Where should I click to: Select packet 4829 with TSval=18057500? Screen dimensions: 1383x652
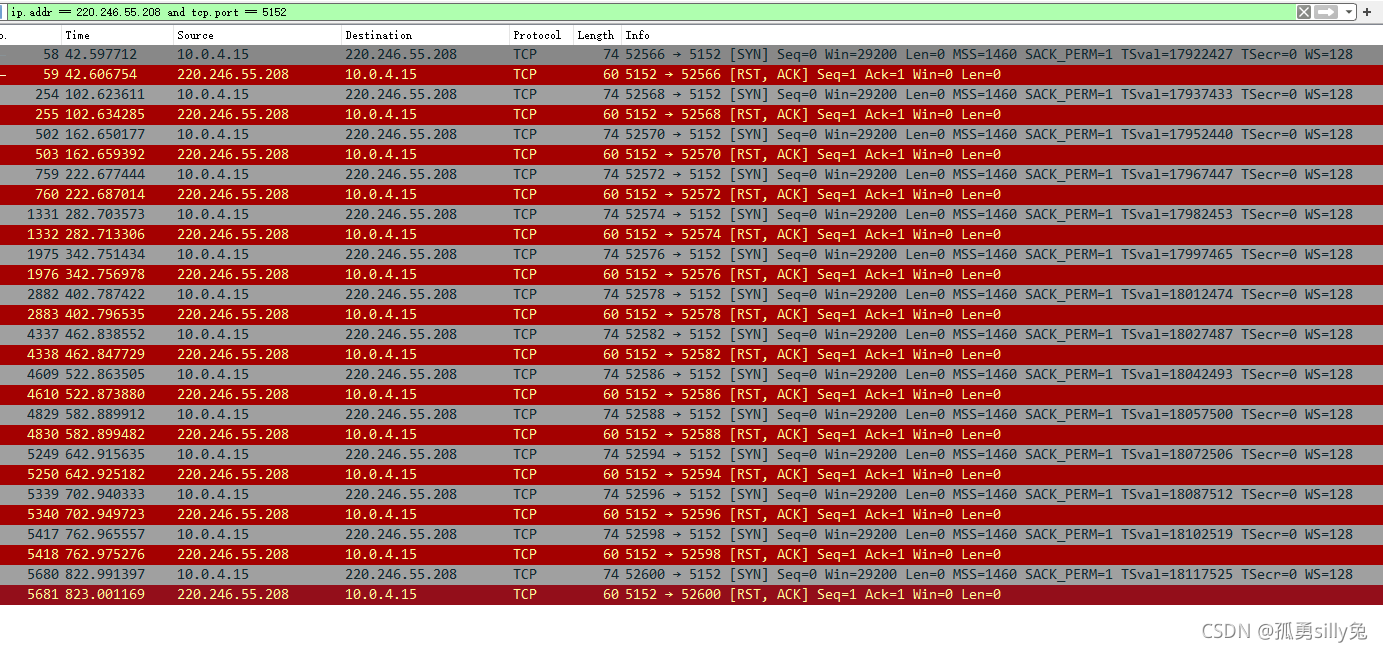[691, 414]
